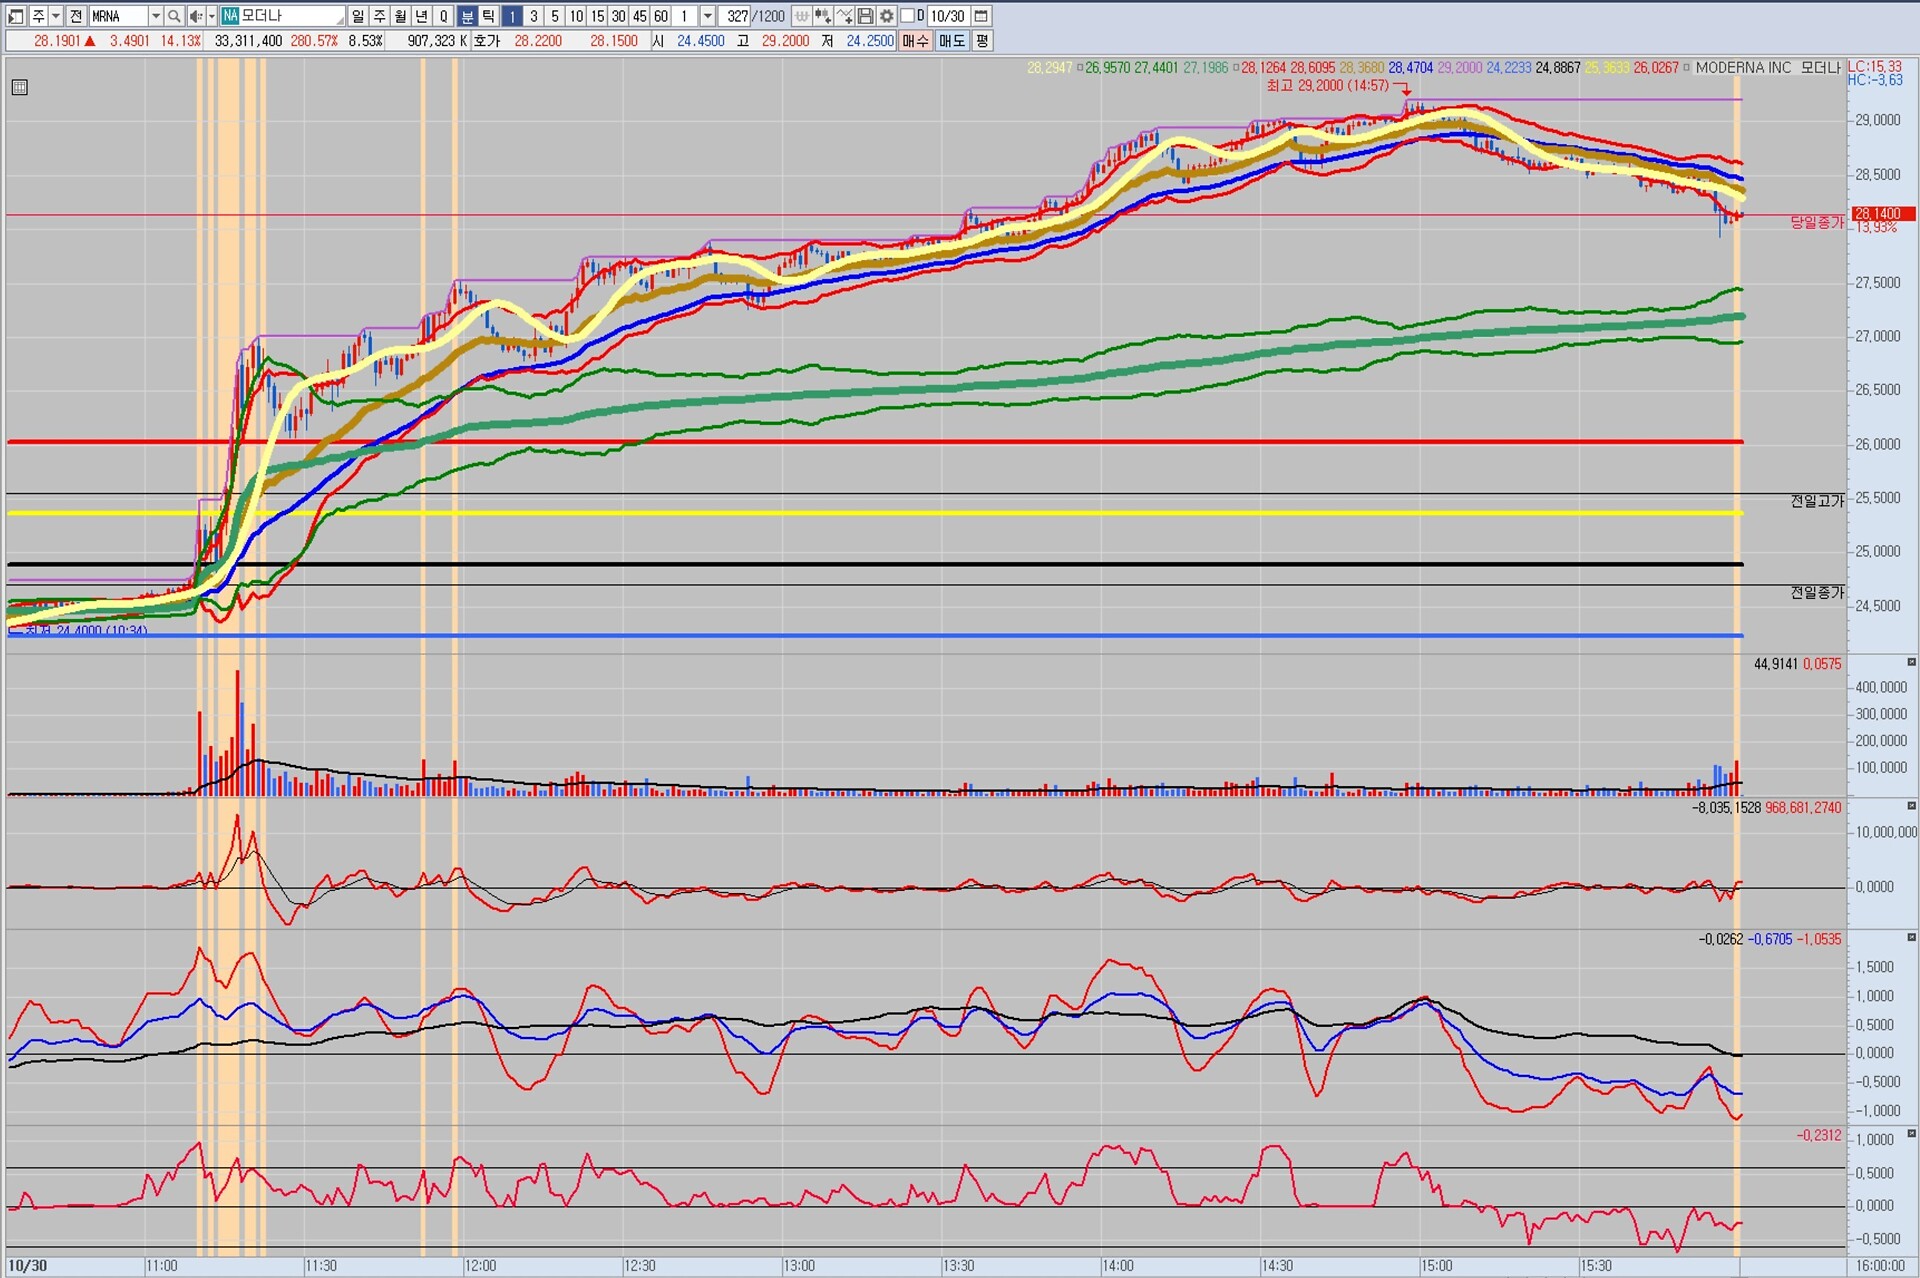Click the 매도 sell button
Viewport: 1920px width, 1278px height.
click(x=951, y=41)
